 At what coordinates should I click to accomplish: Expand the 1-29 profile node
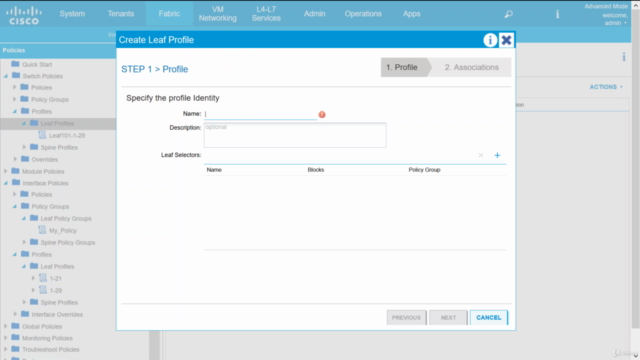pos(33,290)
